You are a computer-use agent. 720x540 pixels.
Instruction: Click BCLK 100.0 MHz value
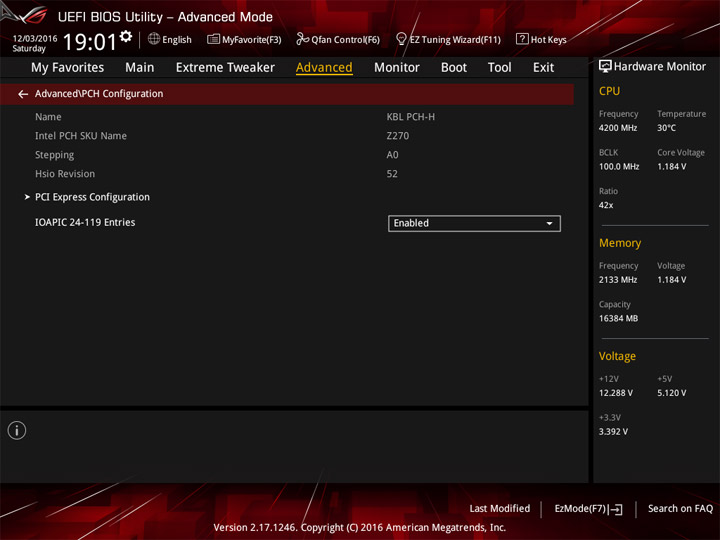pyautogui.click(x=619, y=167)
